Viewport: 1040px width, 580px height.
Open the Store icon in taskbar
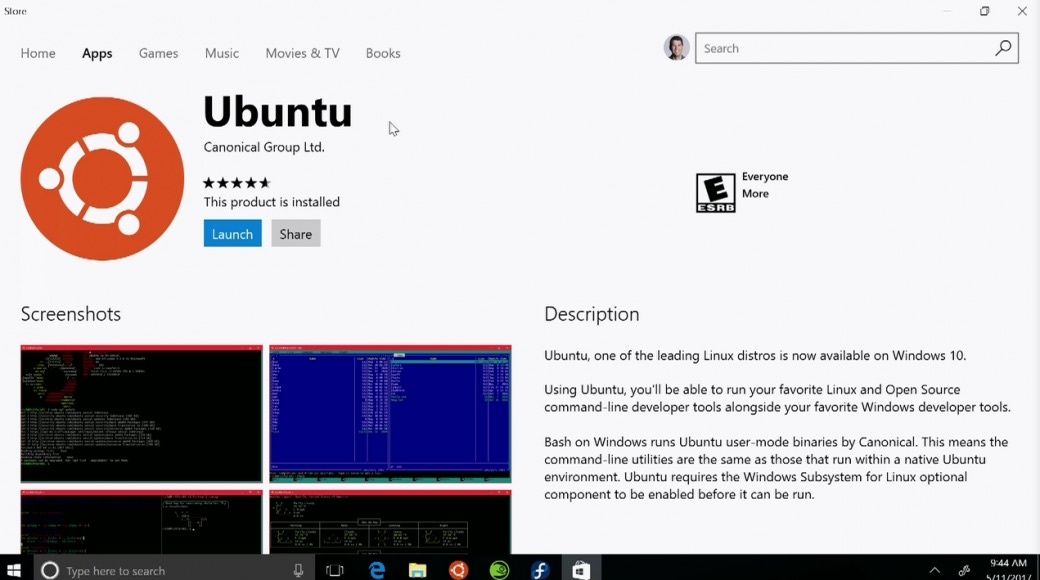point(581,570)
